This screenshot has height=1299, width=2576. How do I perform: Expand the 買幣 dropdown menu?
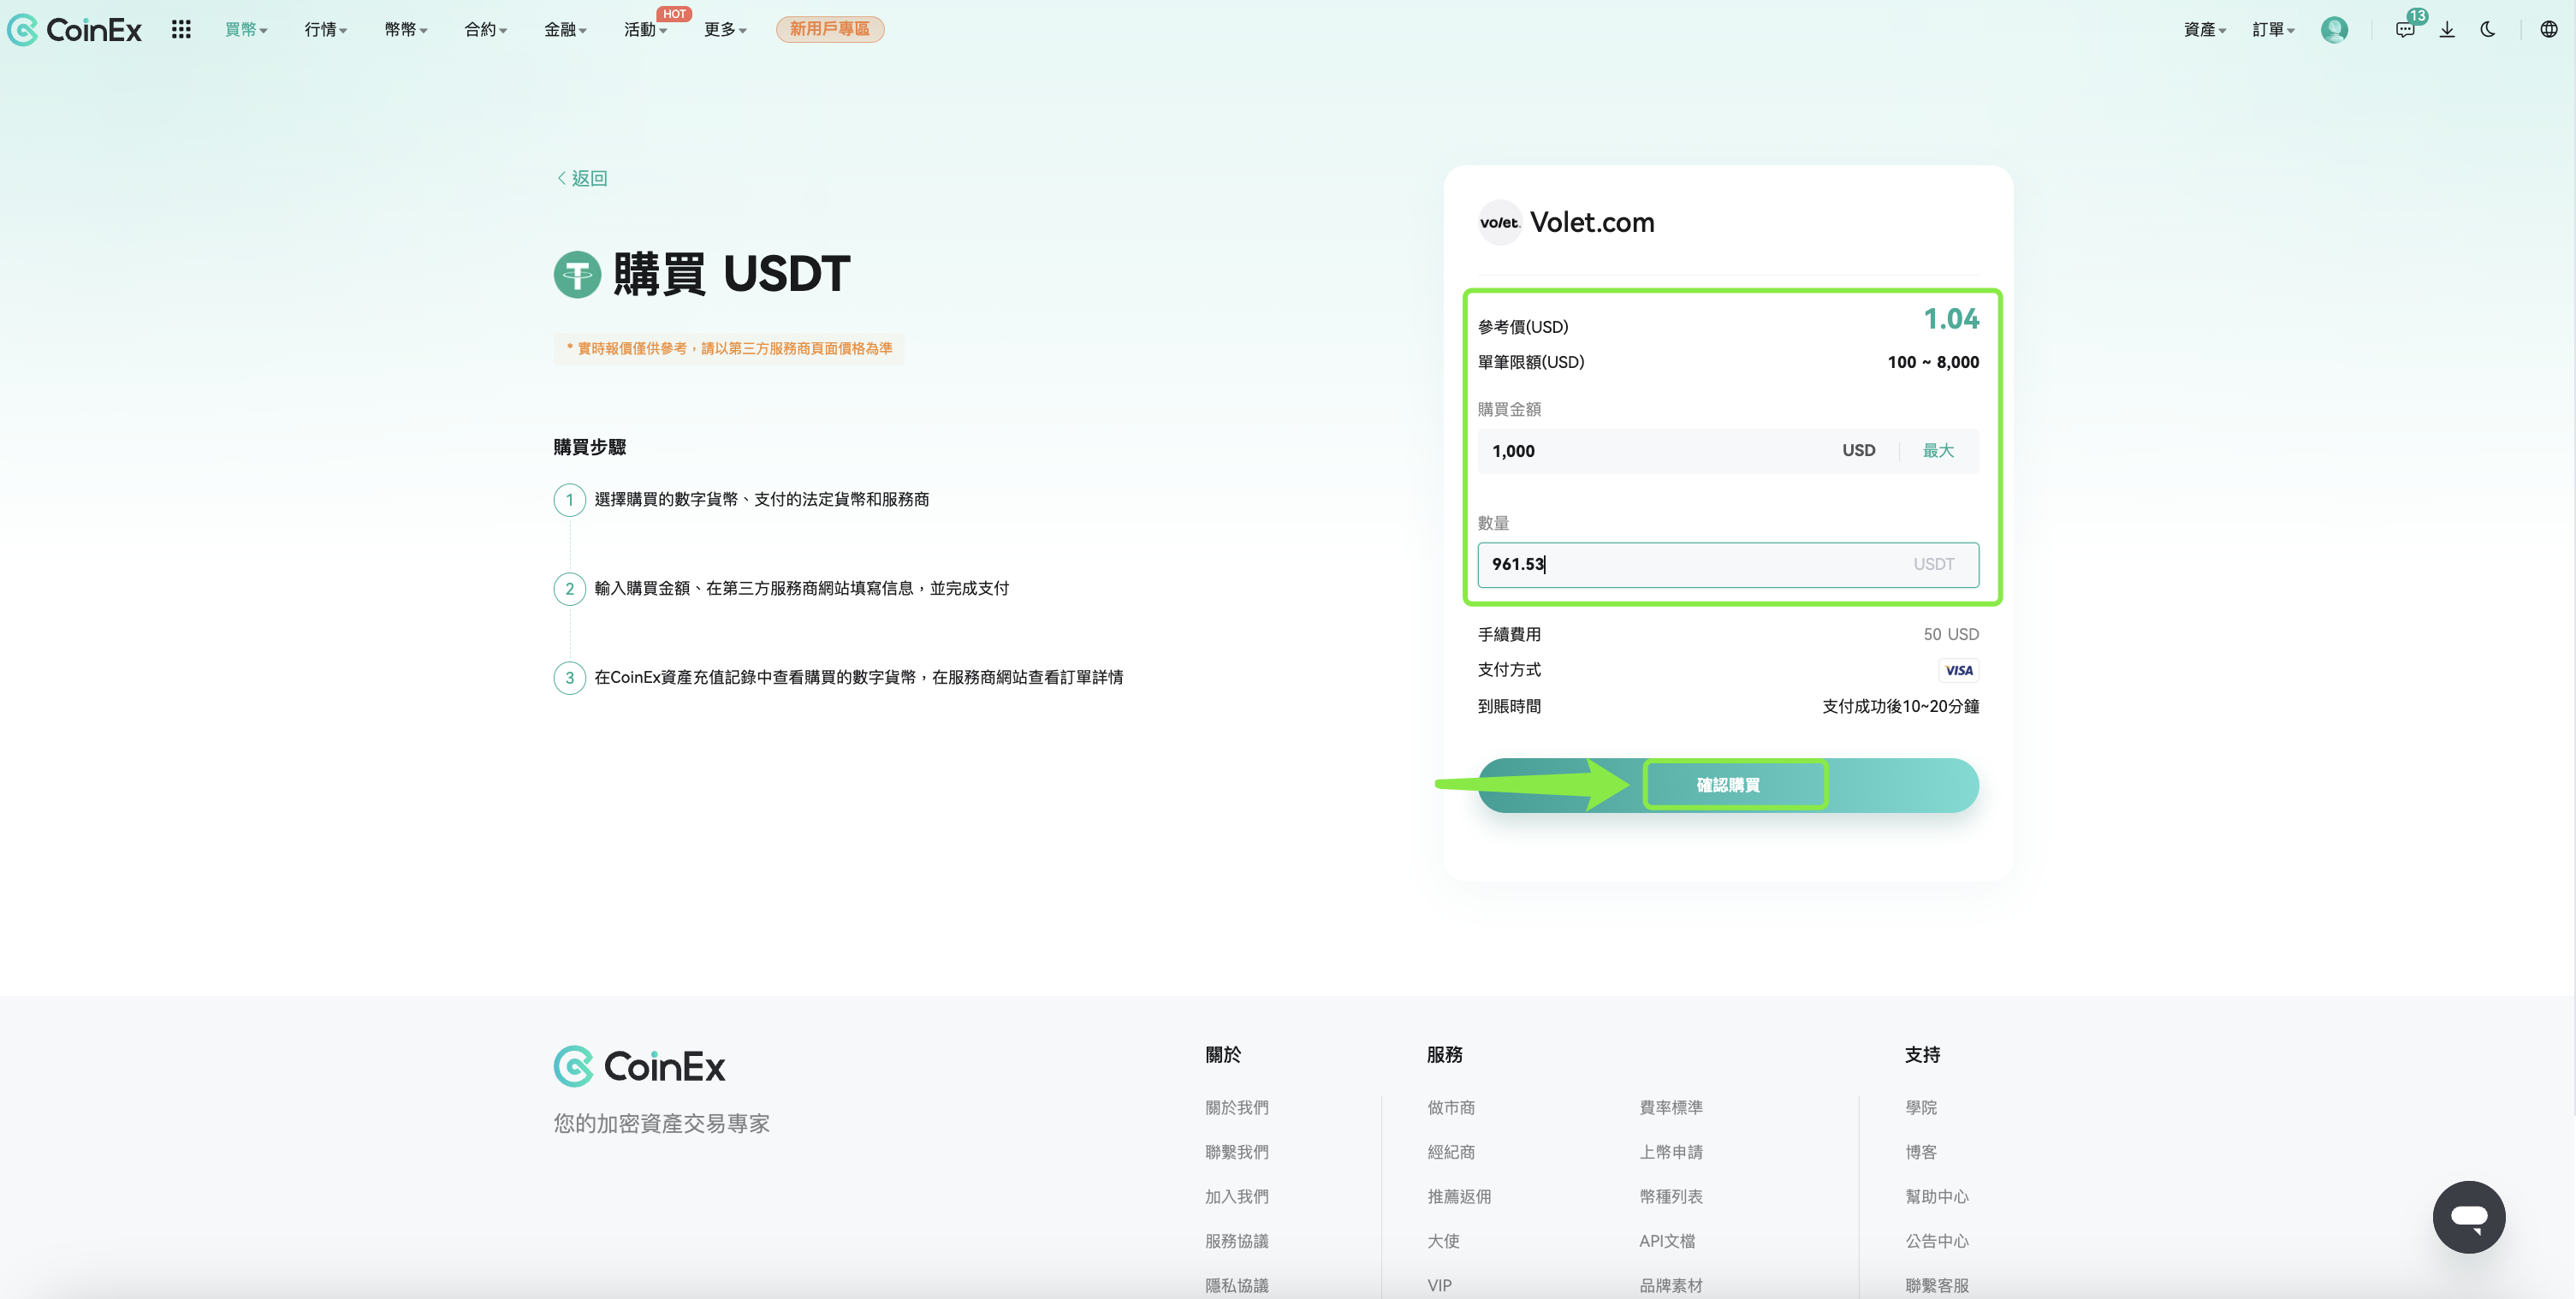[x=246, y=29]
